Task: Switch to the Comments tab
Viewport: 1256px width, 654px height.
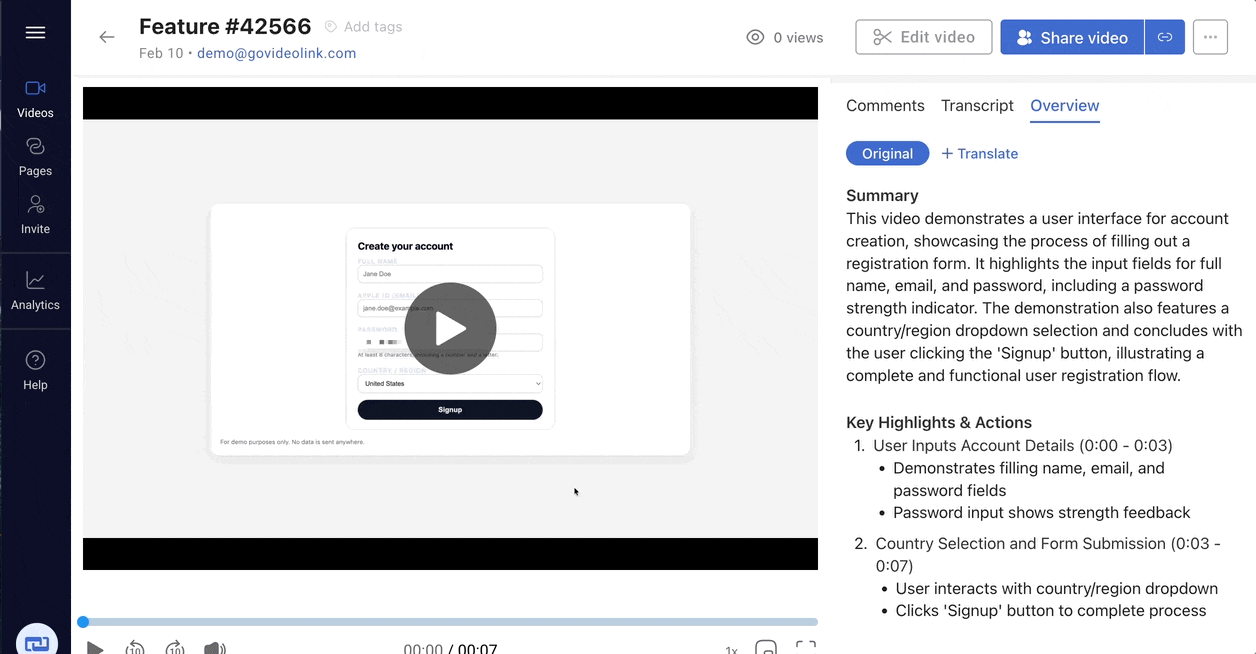Action: tap(885, 105)
